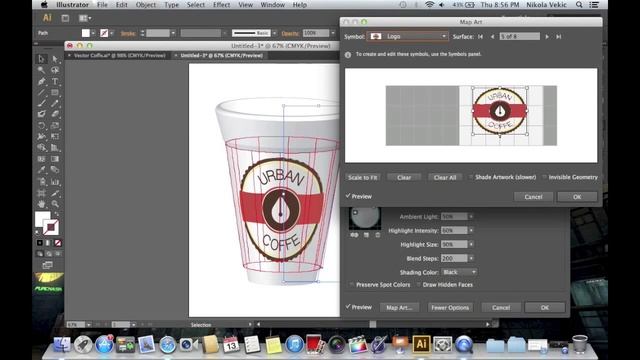Select the Column Graph tool
Screen dimensions: 640x360
(55, 182)
